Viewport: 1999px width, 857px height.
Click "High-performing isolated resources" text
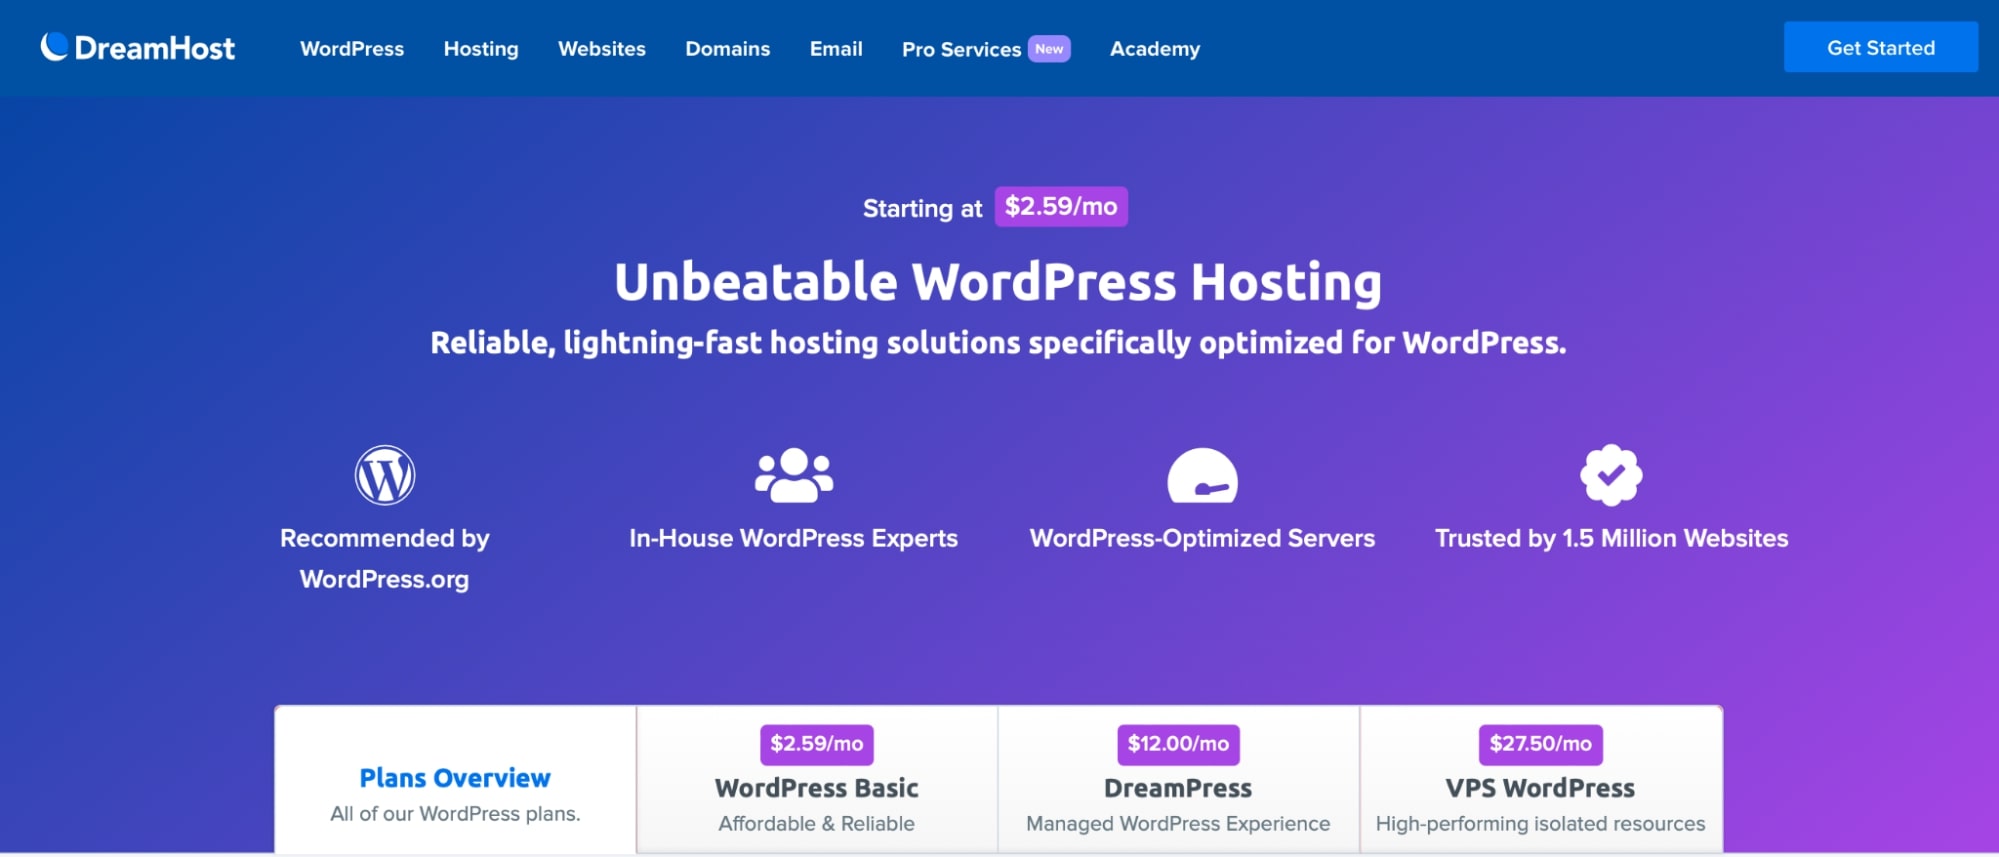pyautogui.click(x=1541, y=824)
